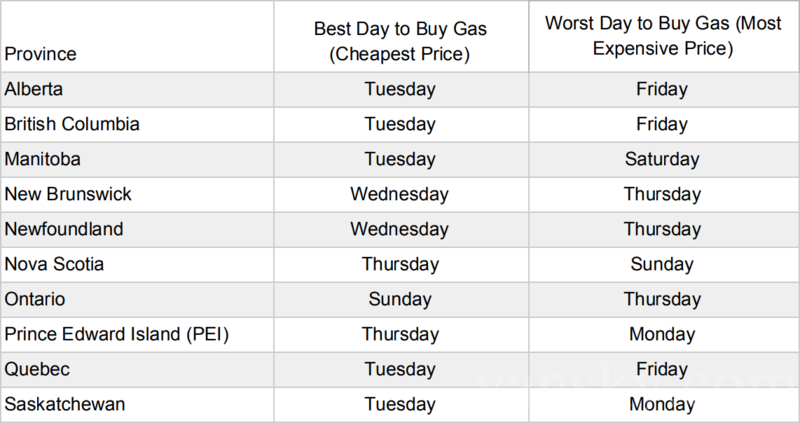Select the Ontario province cell
800x423 pixels.
click(36, 299)
